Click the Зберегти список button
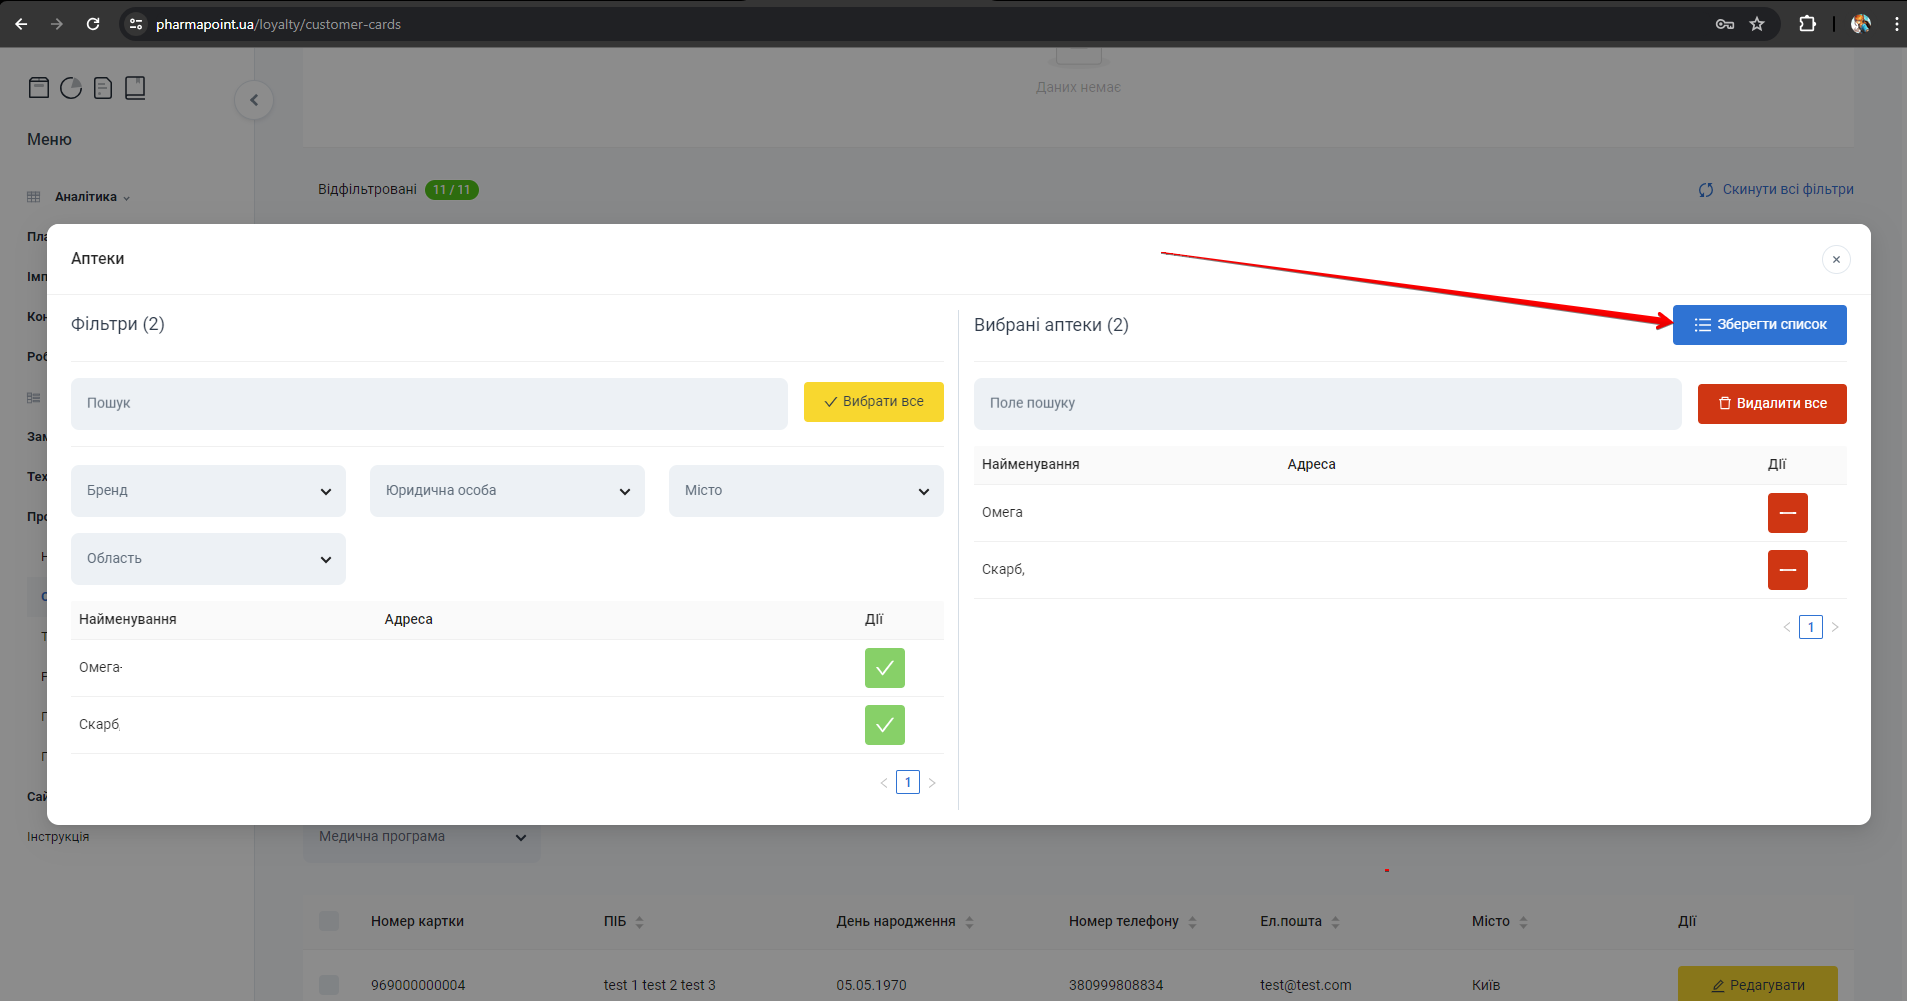Viewport: 1907px width, 1001px height. tap(1759, 325)
